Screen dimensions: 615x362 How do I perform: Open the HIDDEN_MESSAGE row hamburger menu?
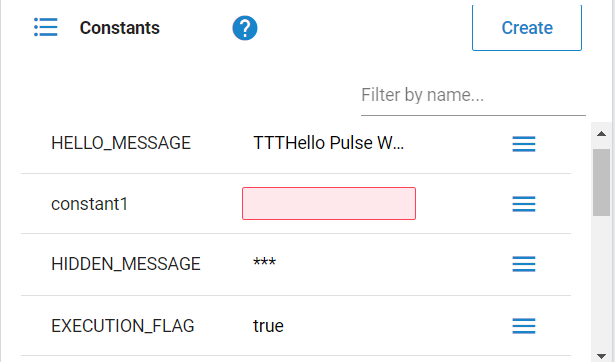point(524,264)
